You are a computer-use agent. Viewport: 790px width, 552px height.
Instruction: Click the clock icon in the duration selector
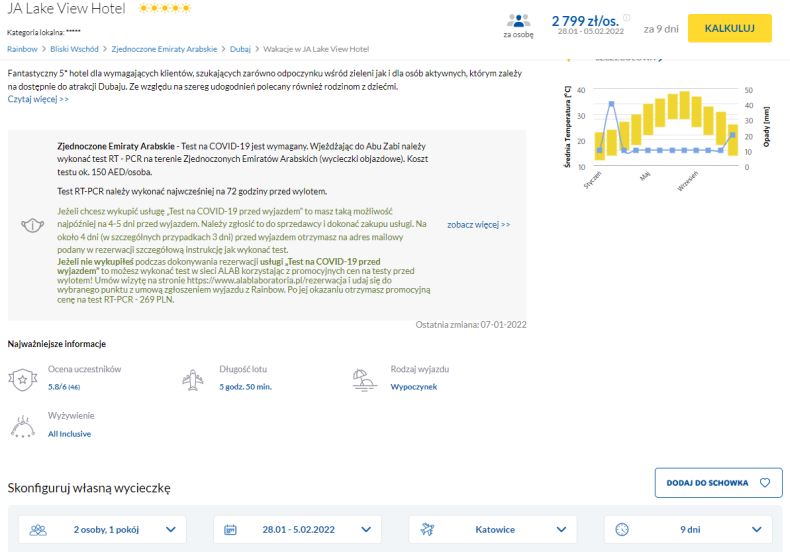622,530
